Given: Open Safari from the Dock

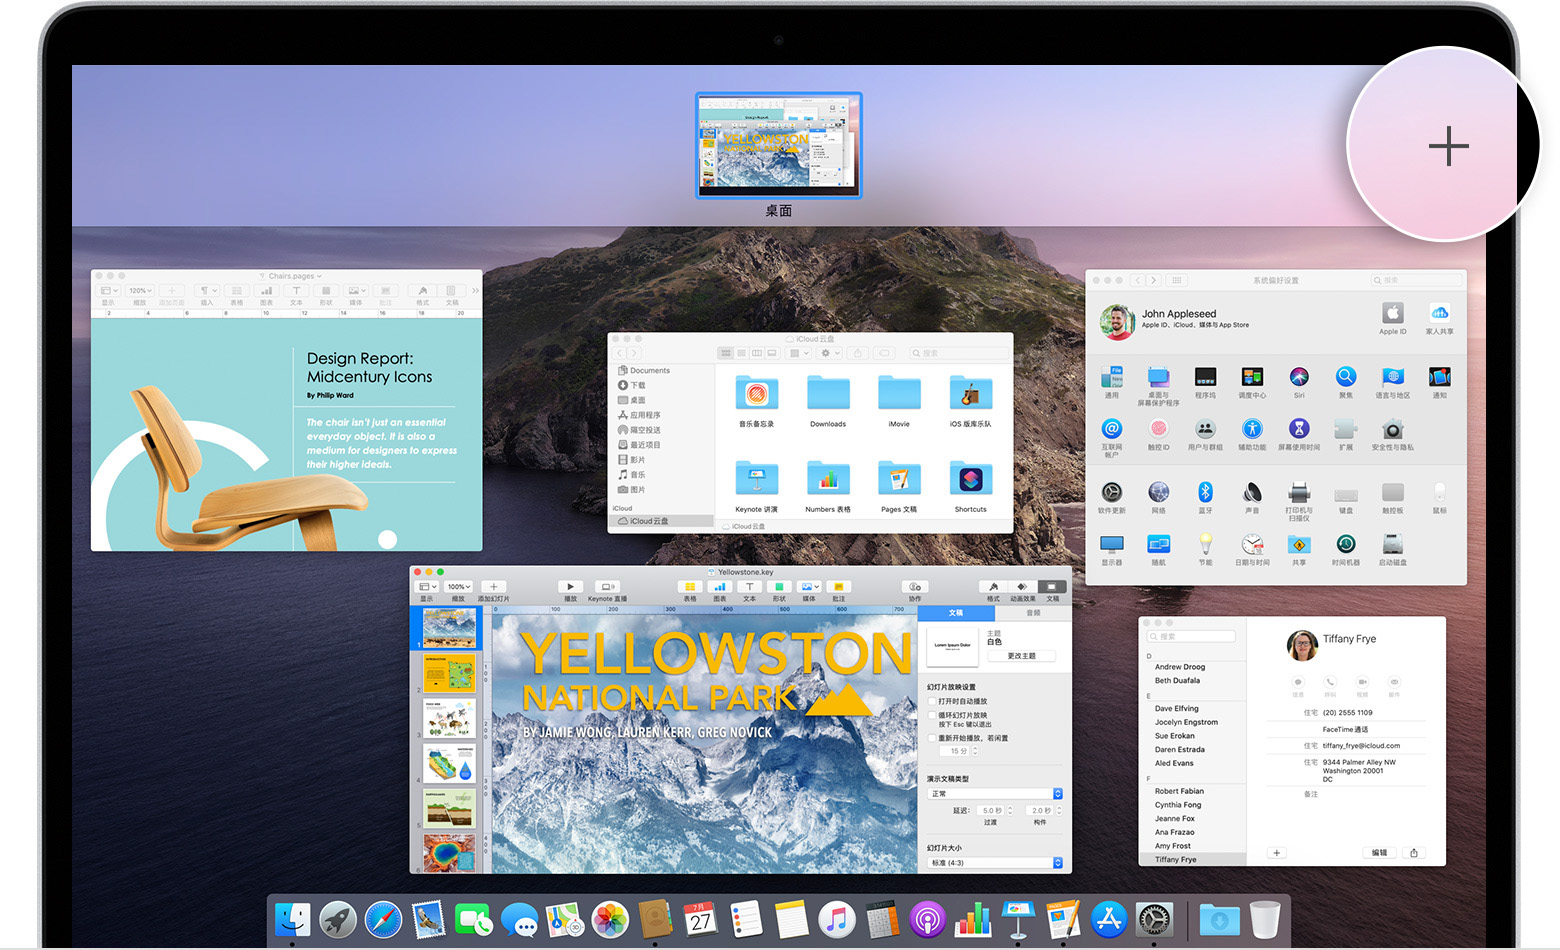Looking at the screenshot, I should [383, 920].
